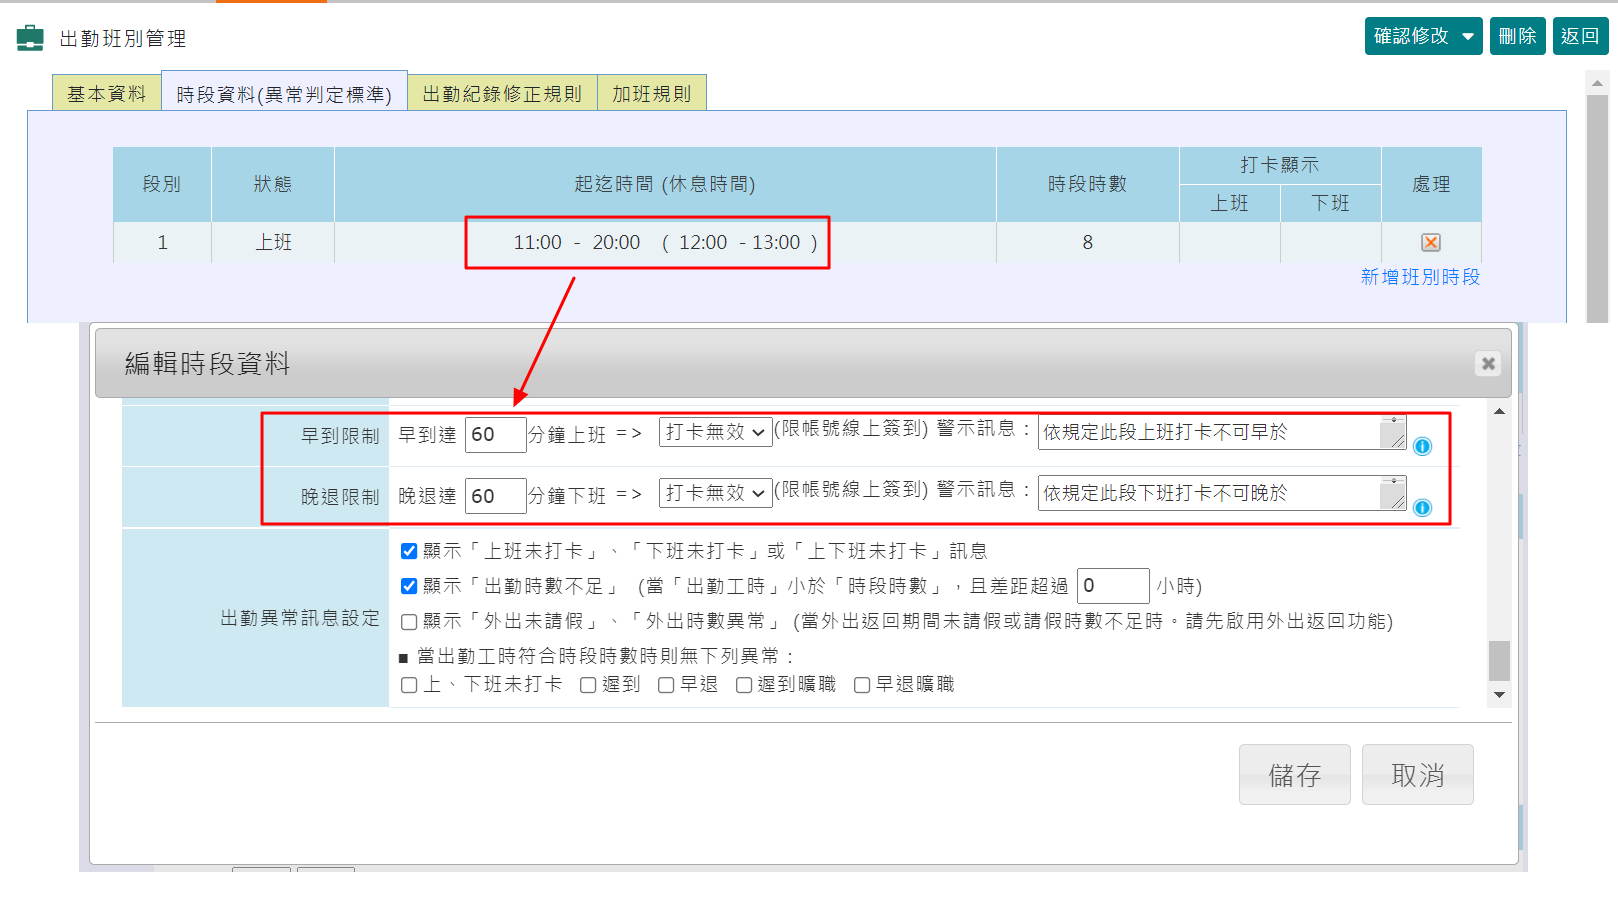
Task: Click the 儲存 button to save
Action: pos(1294,774)
